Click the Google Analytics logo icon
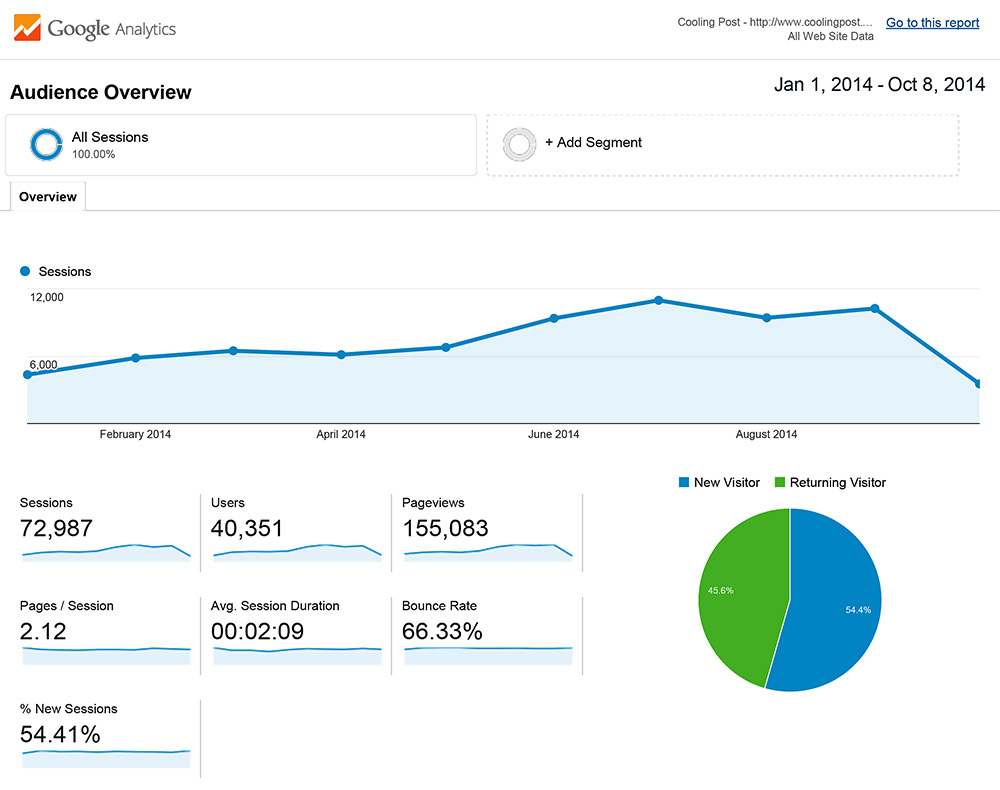This screenshot has width=1000, height=790. [x=28, y=28]
